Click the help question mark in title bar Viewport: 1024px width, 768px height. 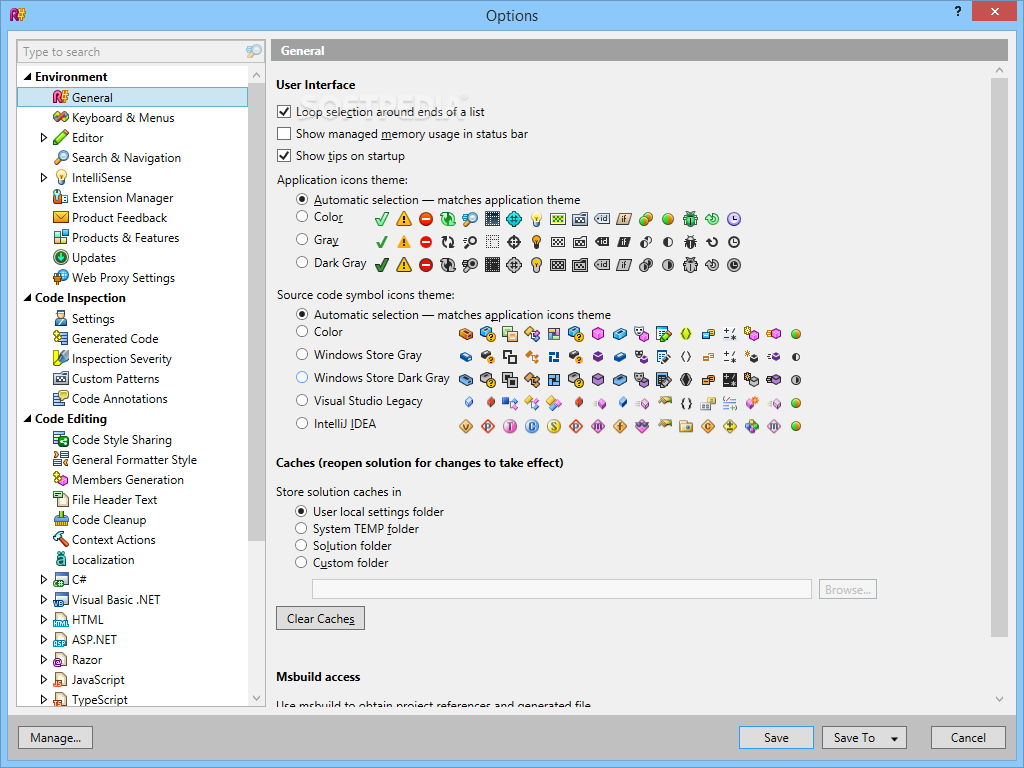[x=957, y=11]
